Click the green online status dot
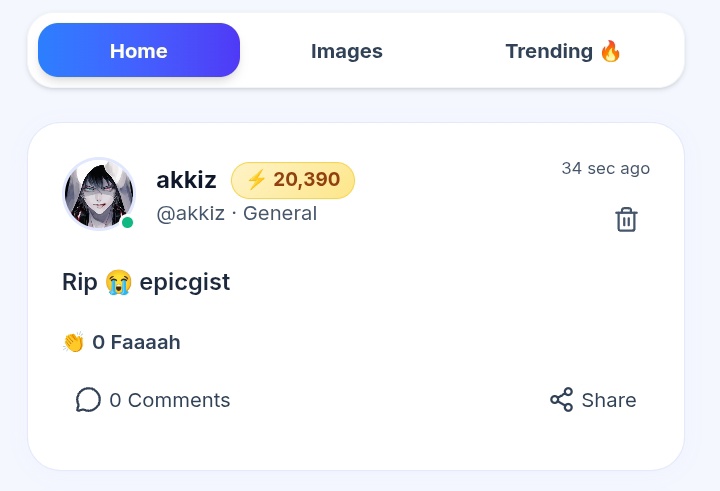 pyautogui.click(x=128, y=223)
